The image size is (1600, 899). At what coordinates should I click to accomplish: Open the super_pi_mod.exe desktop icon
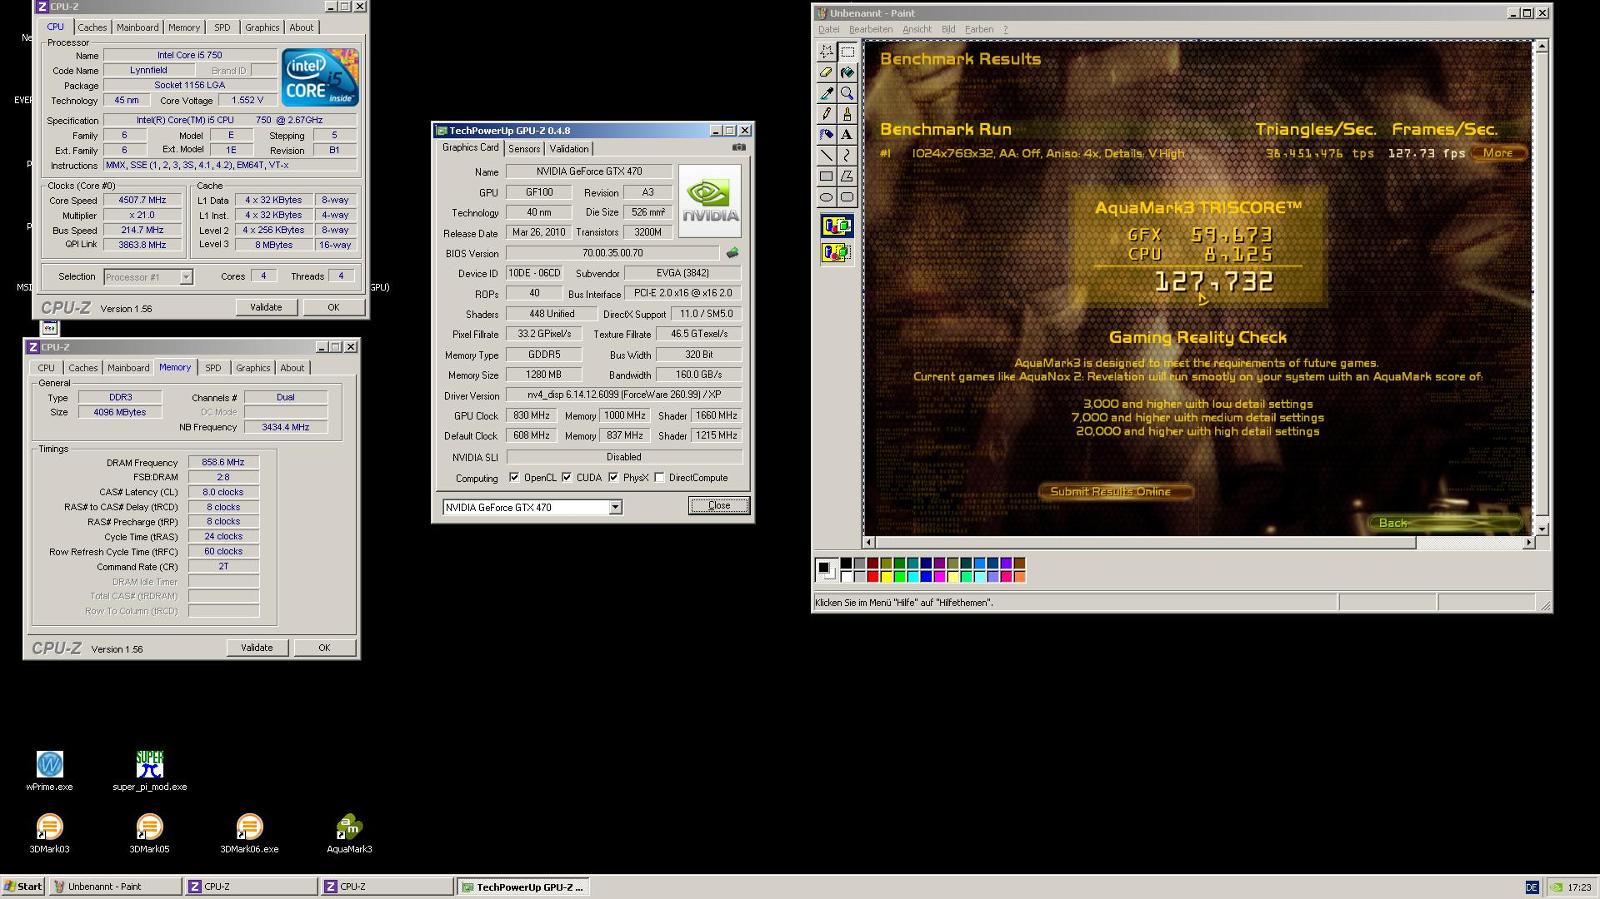tap(149, 771)
